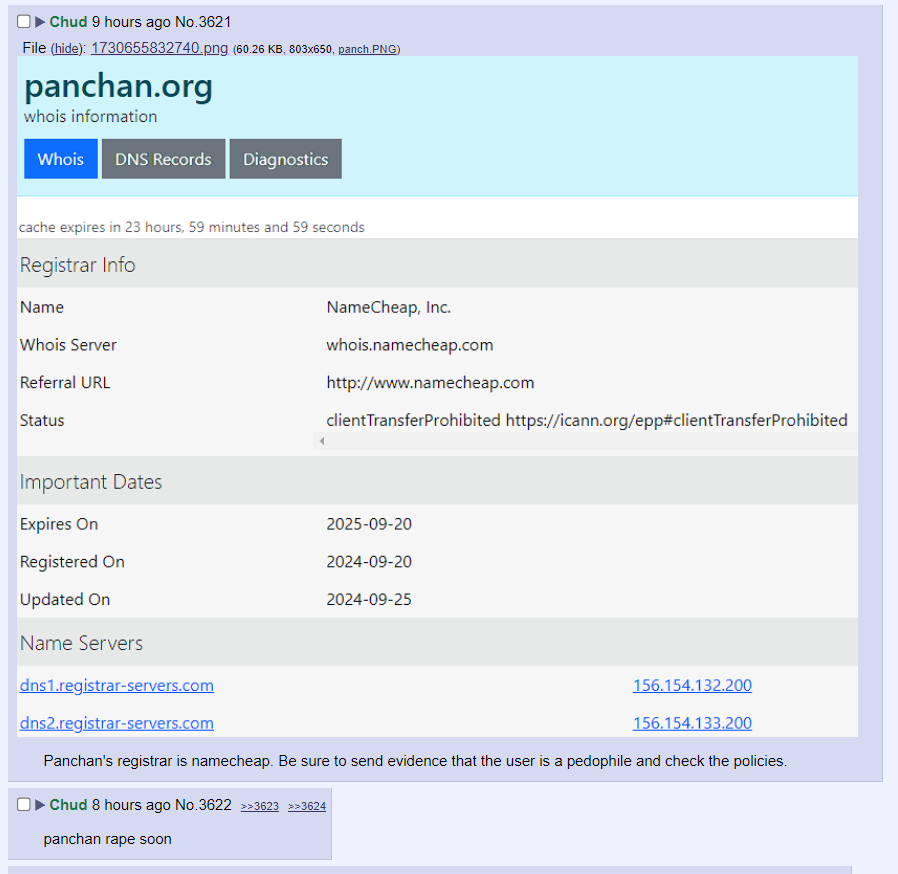Image resolution: width=898 pixels, height=874 pixels.
Task: Open the 156.154.133.200 IP address link
Action: click(x=692, y=724)
